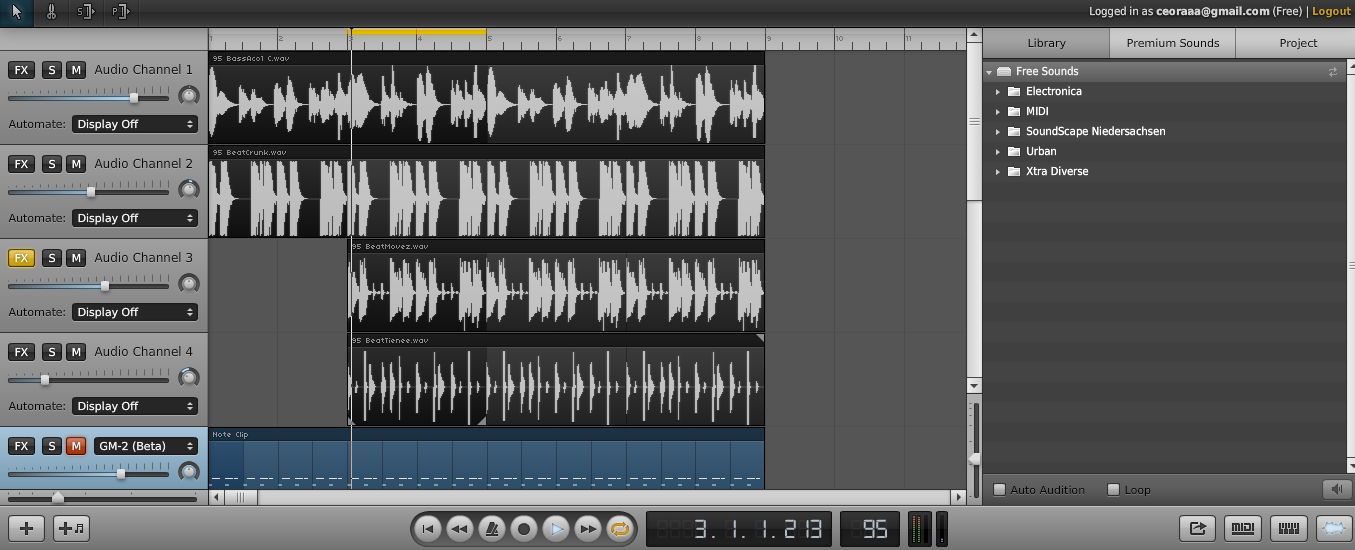Expand the Urban folder
This screenshot has width=1355, height=550.
click(998, 152)
